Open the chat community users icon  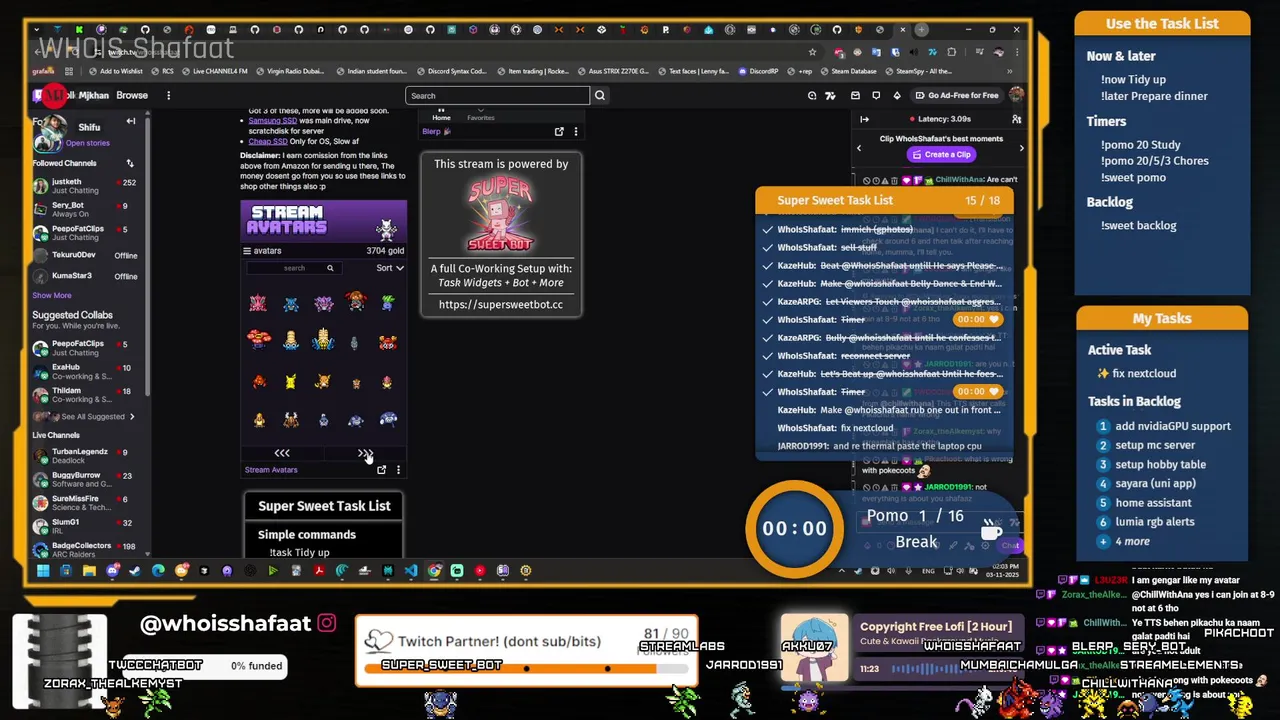[x=1016, y=119]
